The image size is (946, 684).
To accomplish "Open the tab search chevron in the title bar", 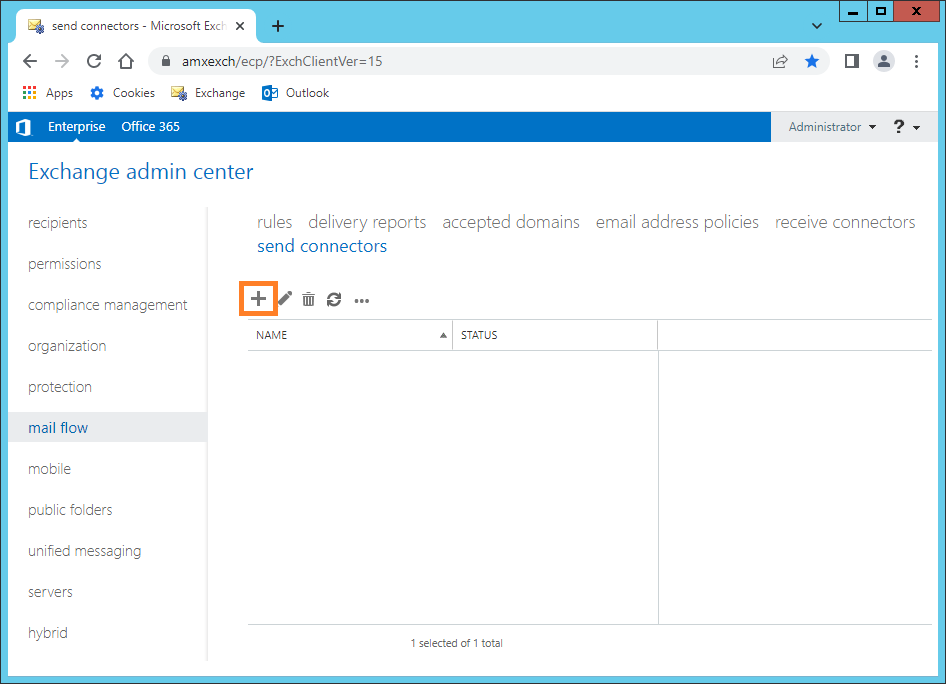I will point(817,26).
